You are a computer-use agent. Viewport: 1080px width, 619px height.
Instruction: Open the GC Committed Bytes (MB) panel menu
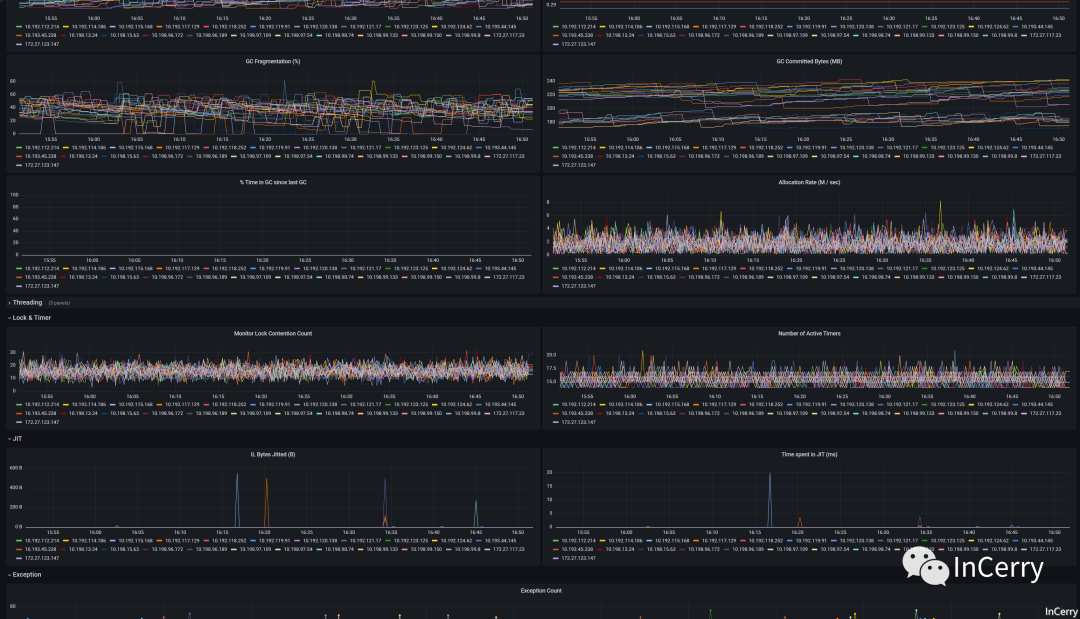pos(809,61)
